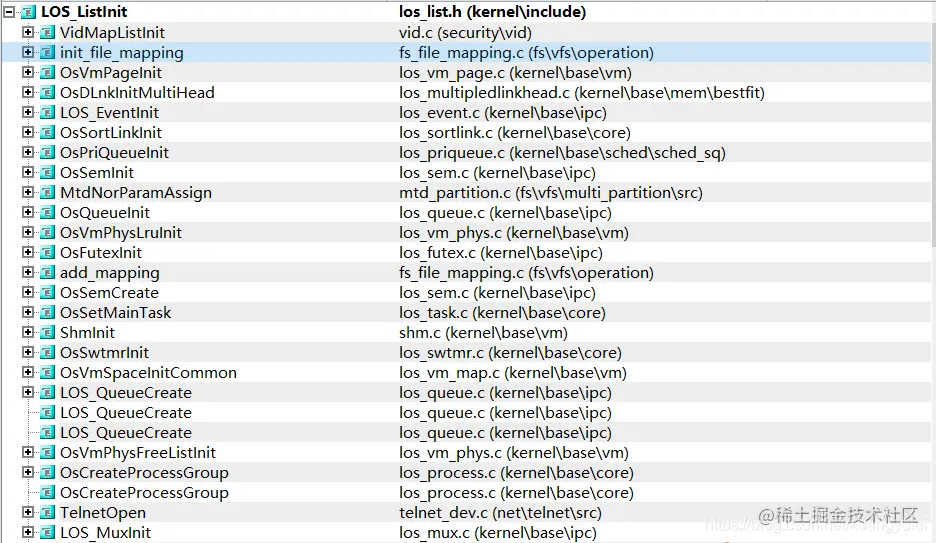Click the function icon beside OsVmSpaceInitCommon

[x=47, y=372]
